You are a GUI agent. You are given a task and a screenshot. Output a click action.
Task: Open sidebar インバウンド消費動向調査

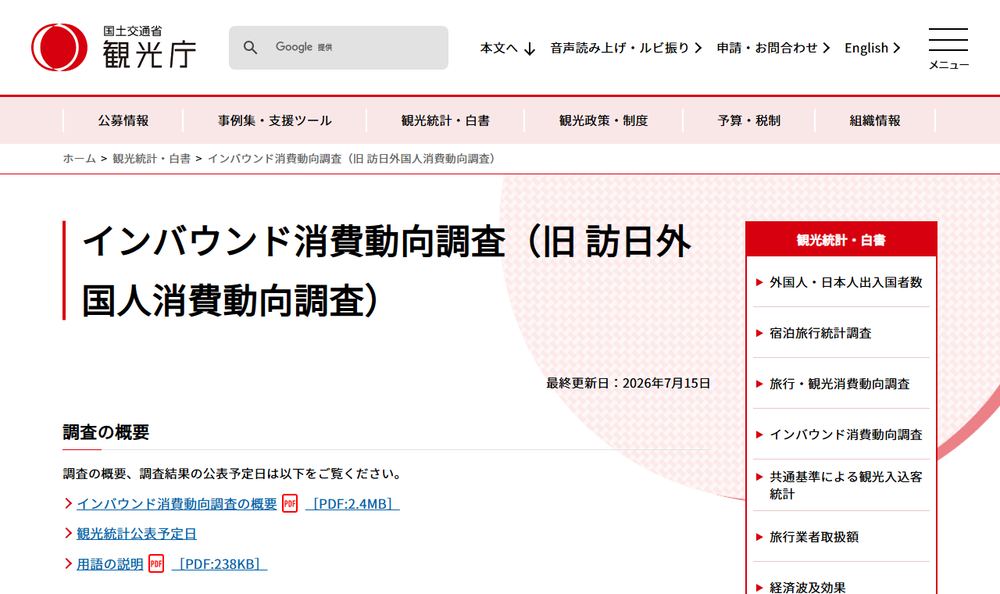846,435
